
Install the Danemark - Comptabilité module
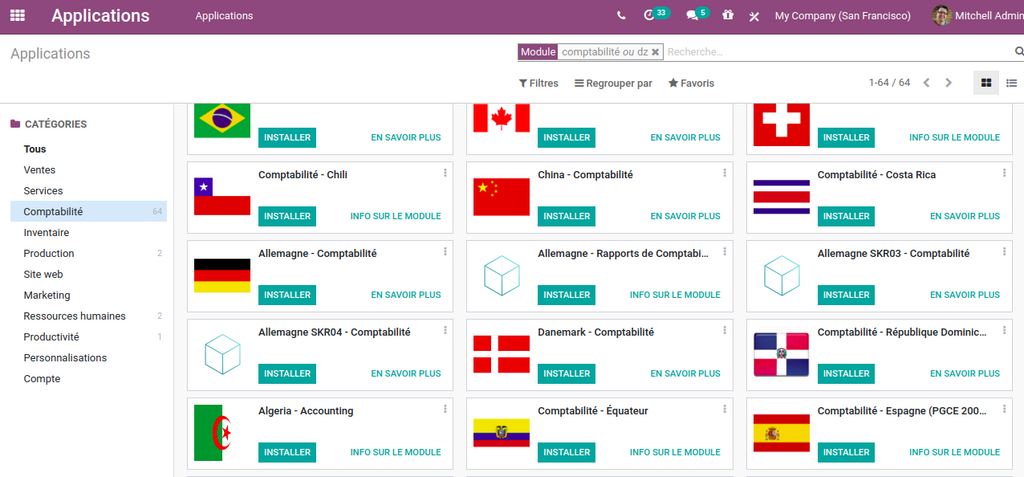[x=566, y=373]
